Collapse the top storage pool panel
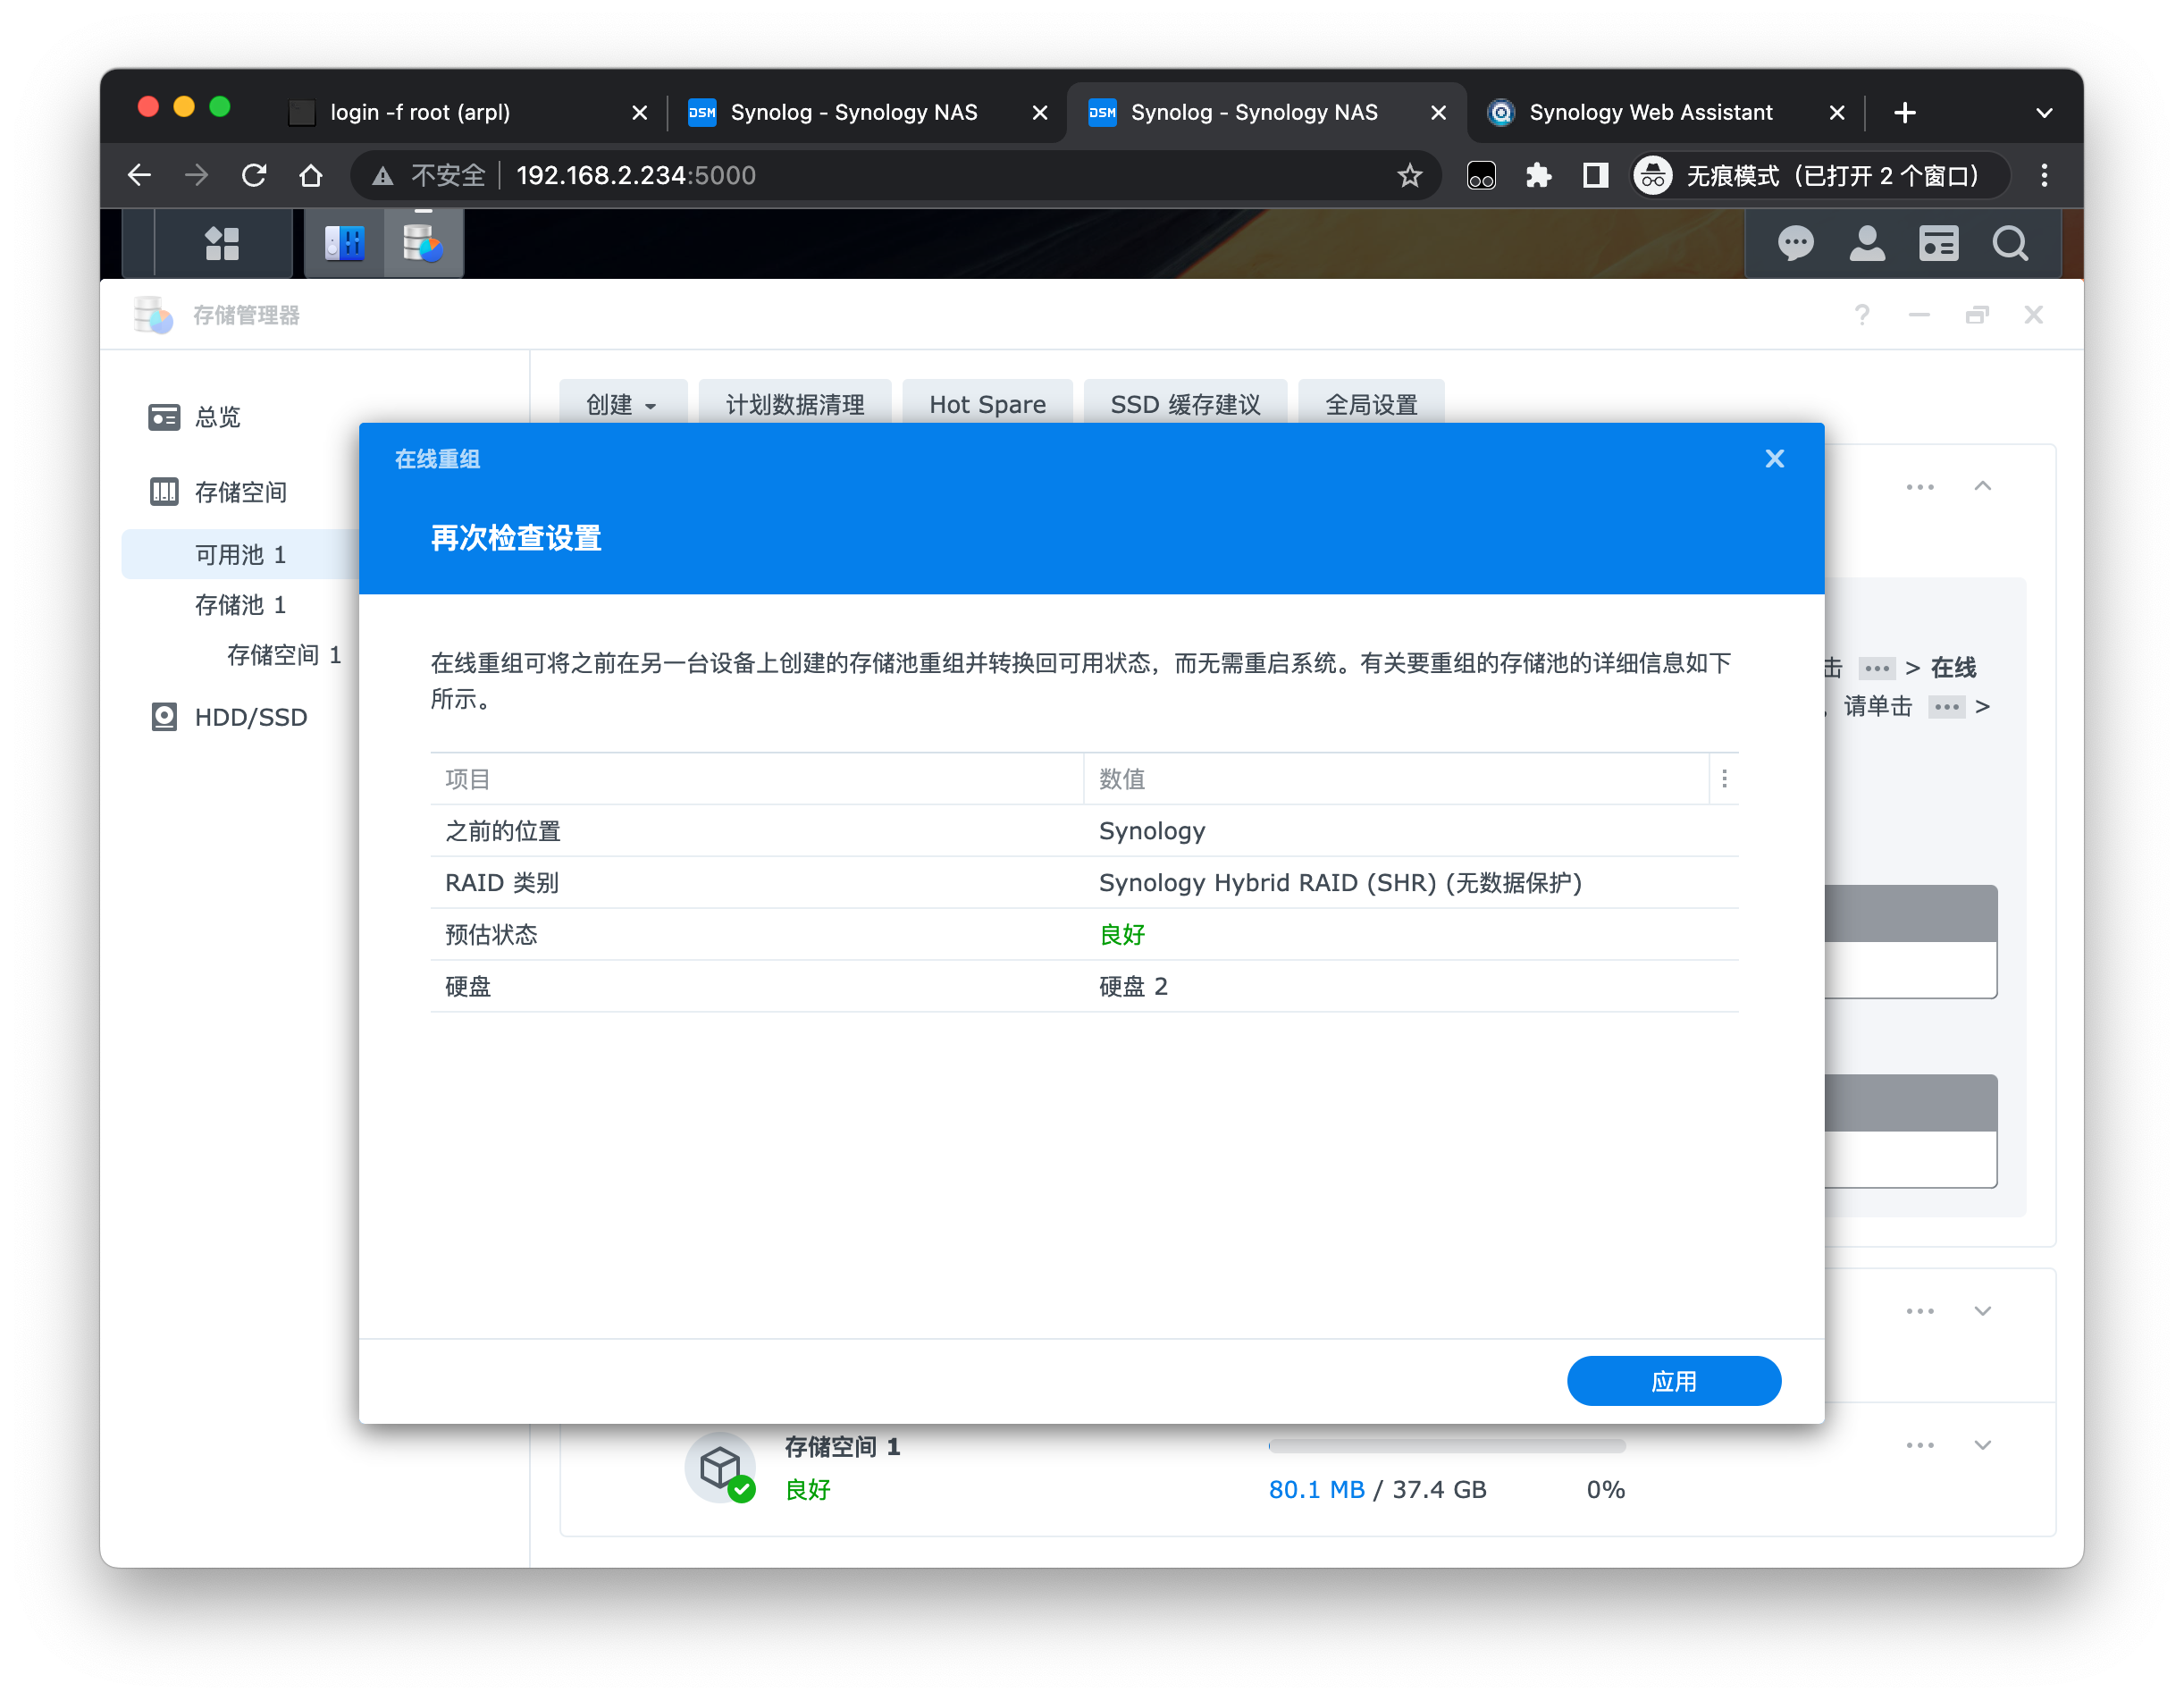Viewport: 2184px width, 1700px height. point(1982,486)
